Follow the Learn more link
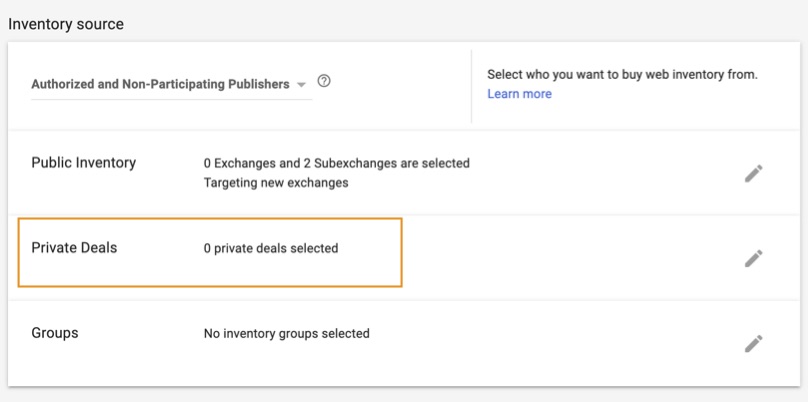The width and height of the screenshot is (808, 402). (x=519, y=94)
